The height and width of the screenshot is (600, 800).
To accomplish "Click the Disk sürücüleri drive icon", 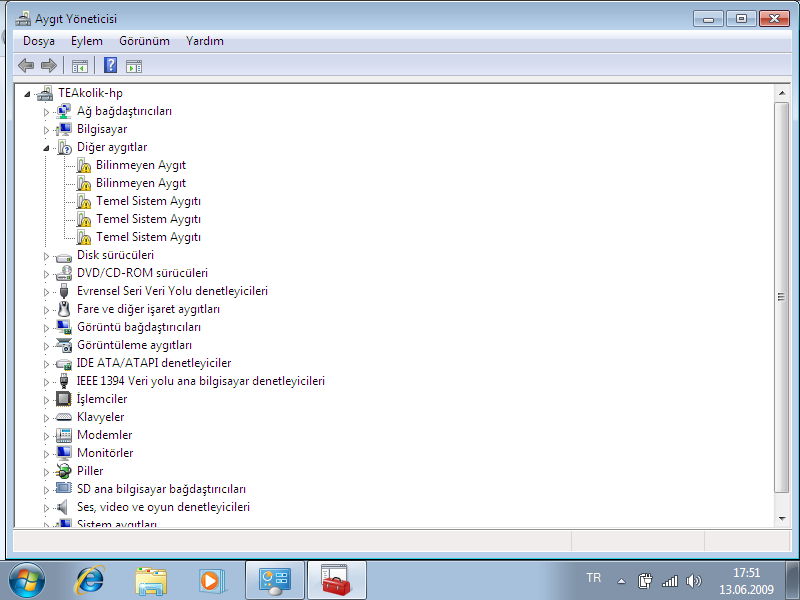I will pos(64,256).
